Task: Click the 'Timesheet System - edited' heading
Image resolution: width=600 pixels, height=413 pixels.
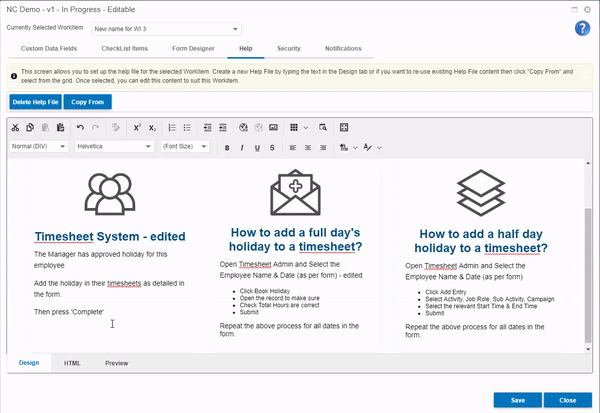Action: point(110,237)
